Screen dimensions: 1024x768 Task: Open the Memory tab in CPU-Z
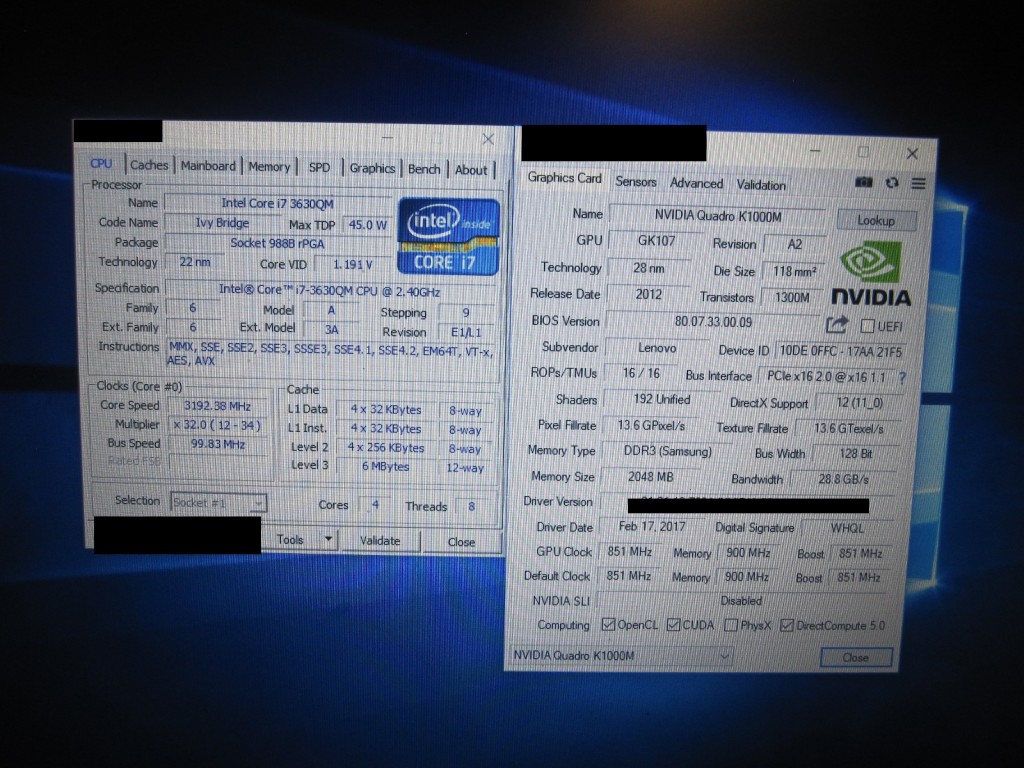coord(269,167)
